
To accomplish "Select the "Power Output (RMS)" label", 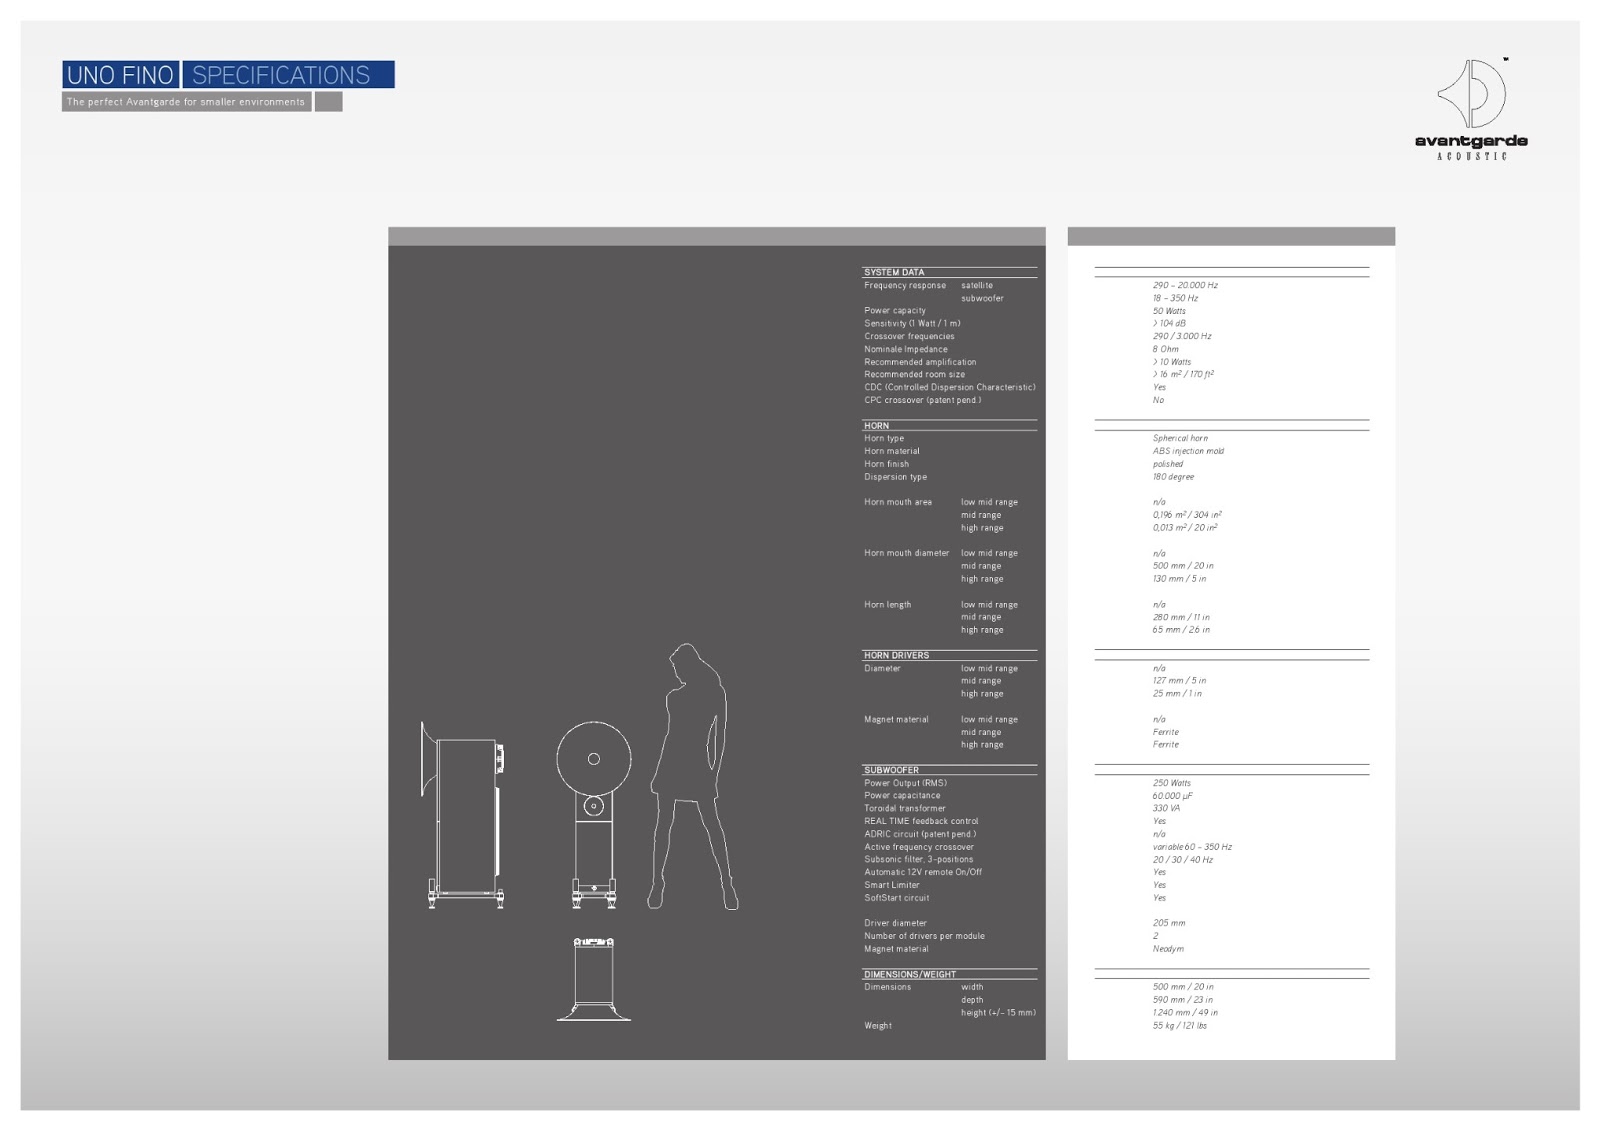I will 905,783.
